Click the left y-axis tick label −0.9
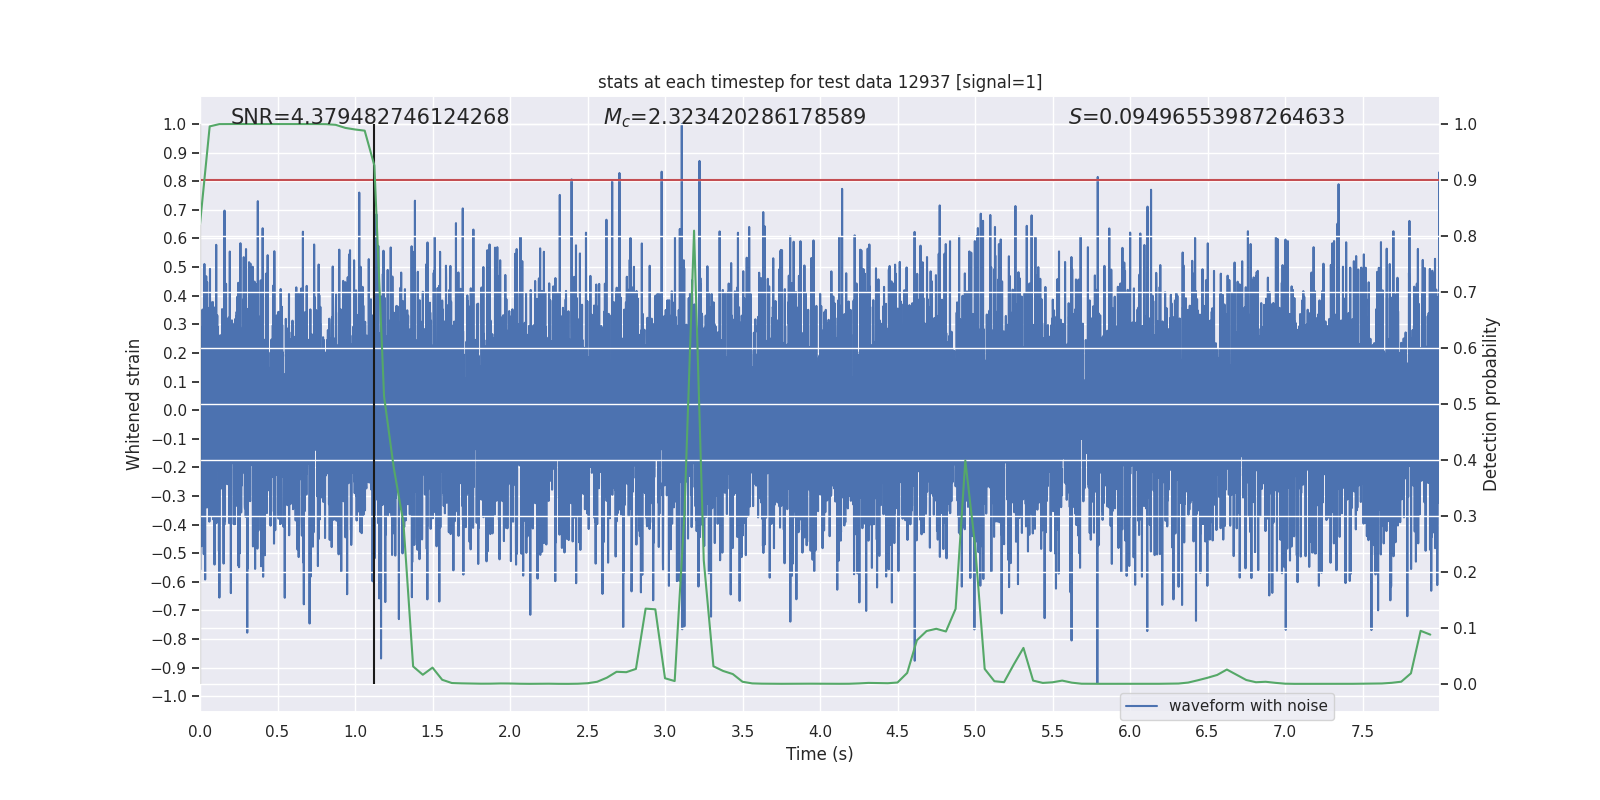The width and height of the screenshot is (1600, 800). coord(169,668)
